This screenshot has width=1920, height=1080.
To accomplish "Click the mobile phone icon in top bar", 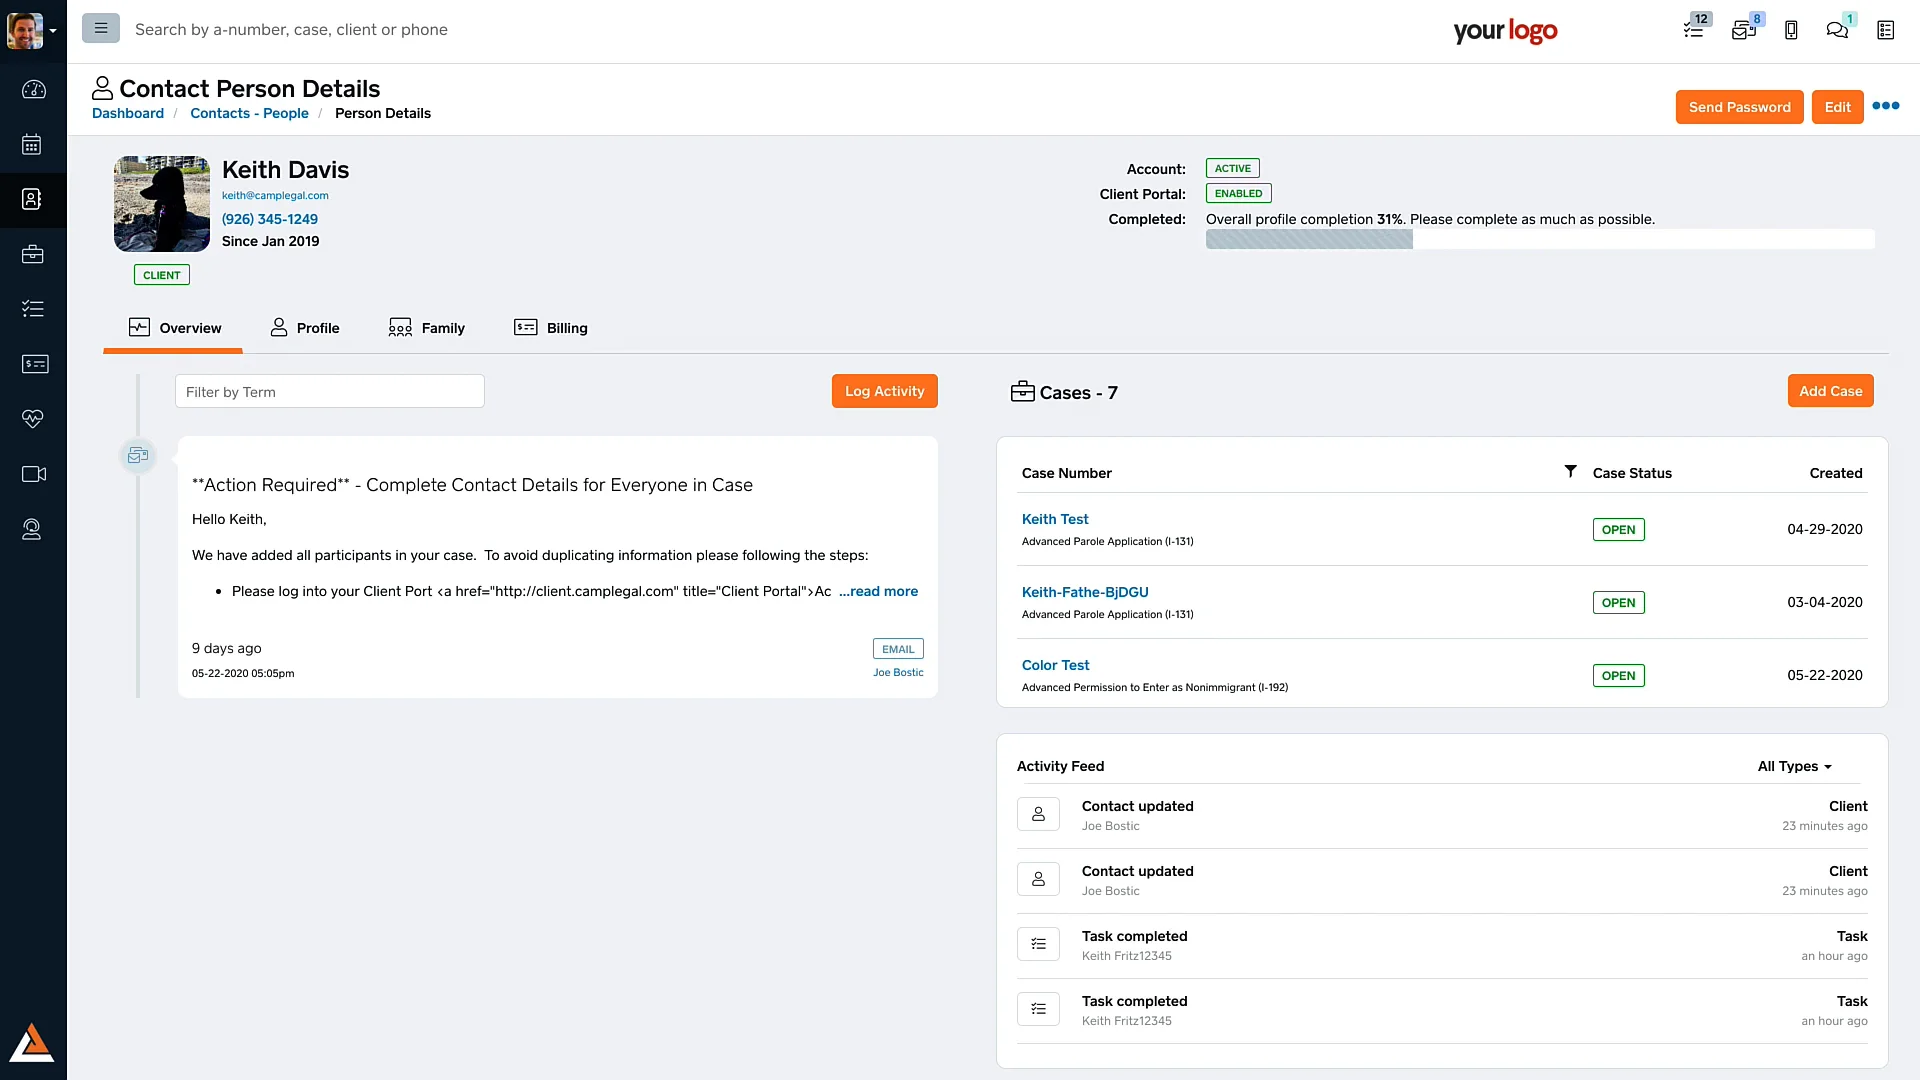I will coord(1791,30).
